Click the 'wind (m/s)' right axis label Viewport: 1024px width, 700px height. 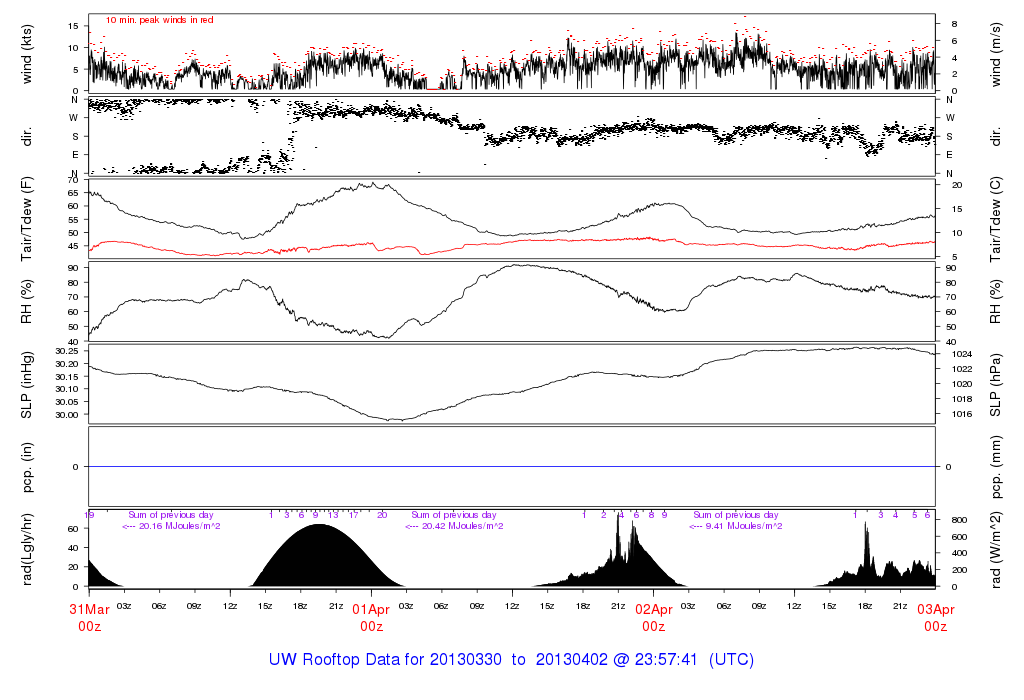click(998, 53)
